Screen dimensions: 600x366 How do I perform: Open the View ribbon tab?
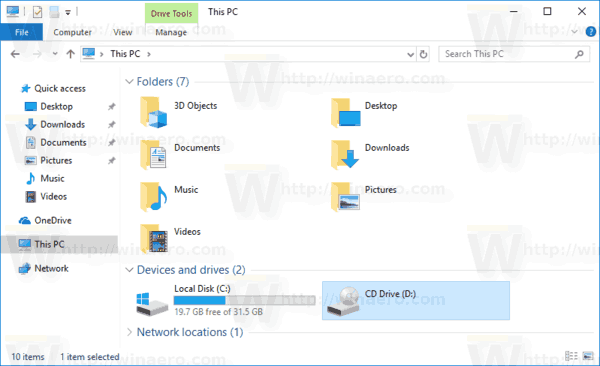point(122,32)
